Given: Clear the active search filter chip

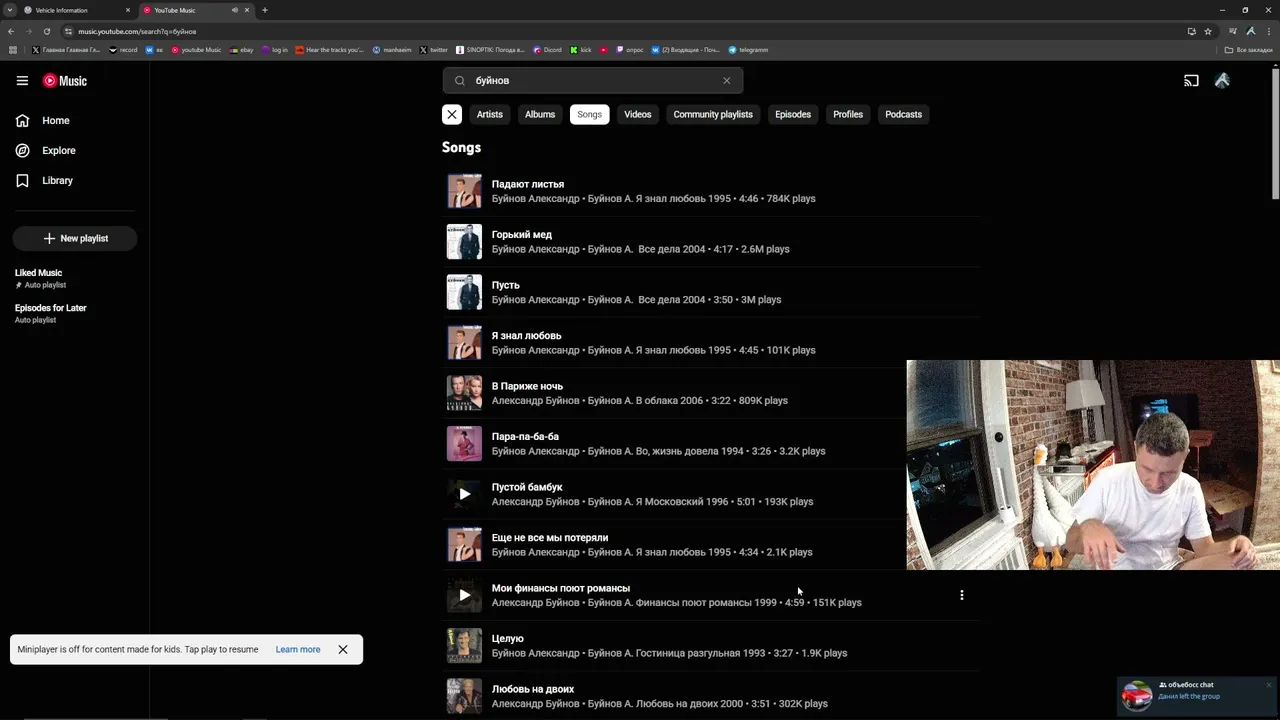Looking at the screenshot, I should pos(452,114).
